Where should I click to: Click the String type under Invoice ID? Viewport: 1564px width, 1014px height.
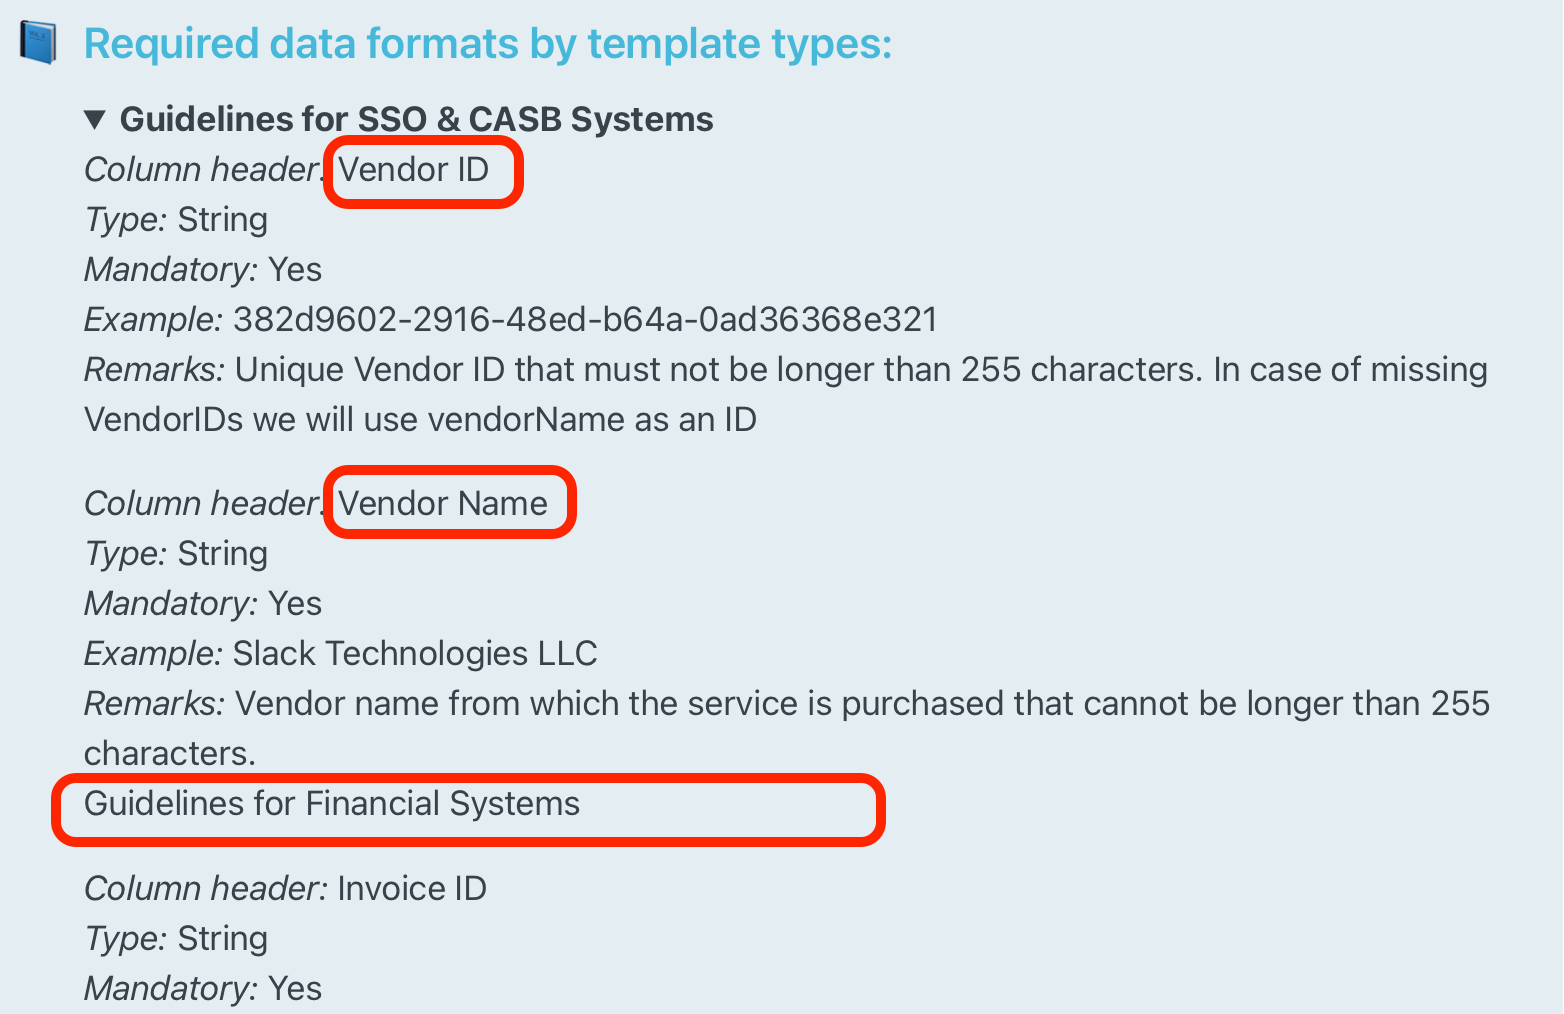click(222, 939)
